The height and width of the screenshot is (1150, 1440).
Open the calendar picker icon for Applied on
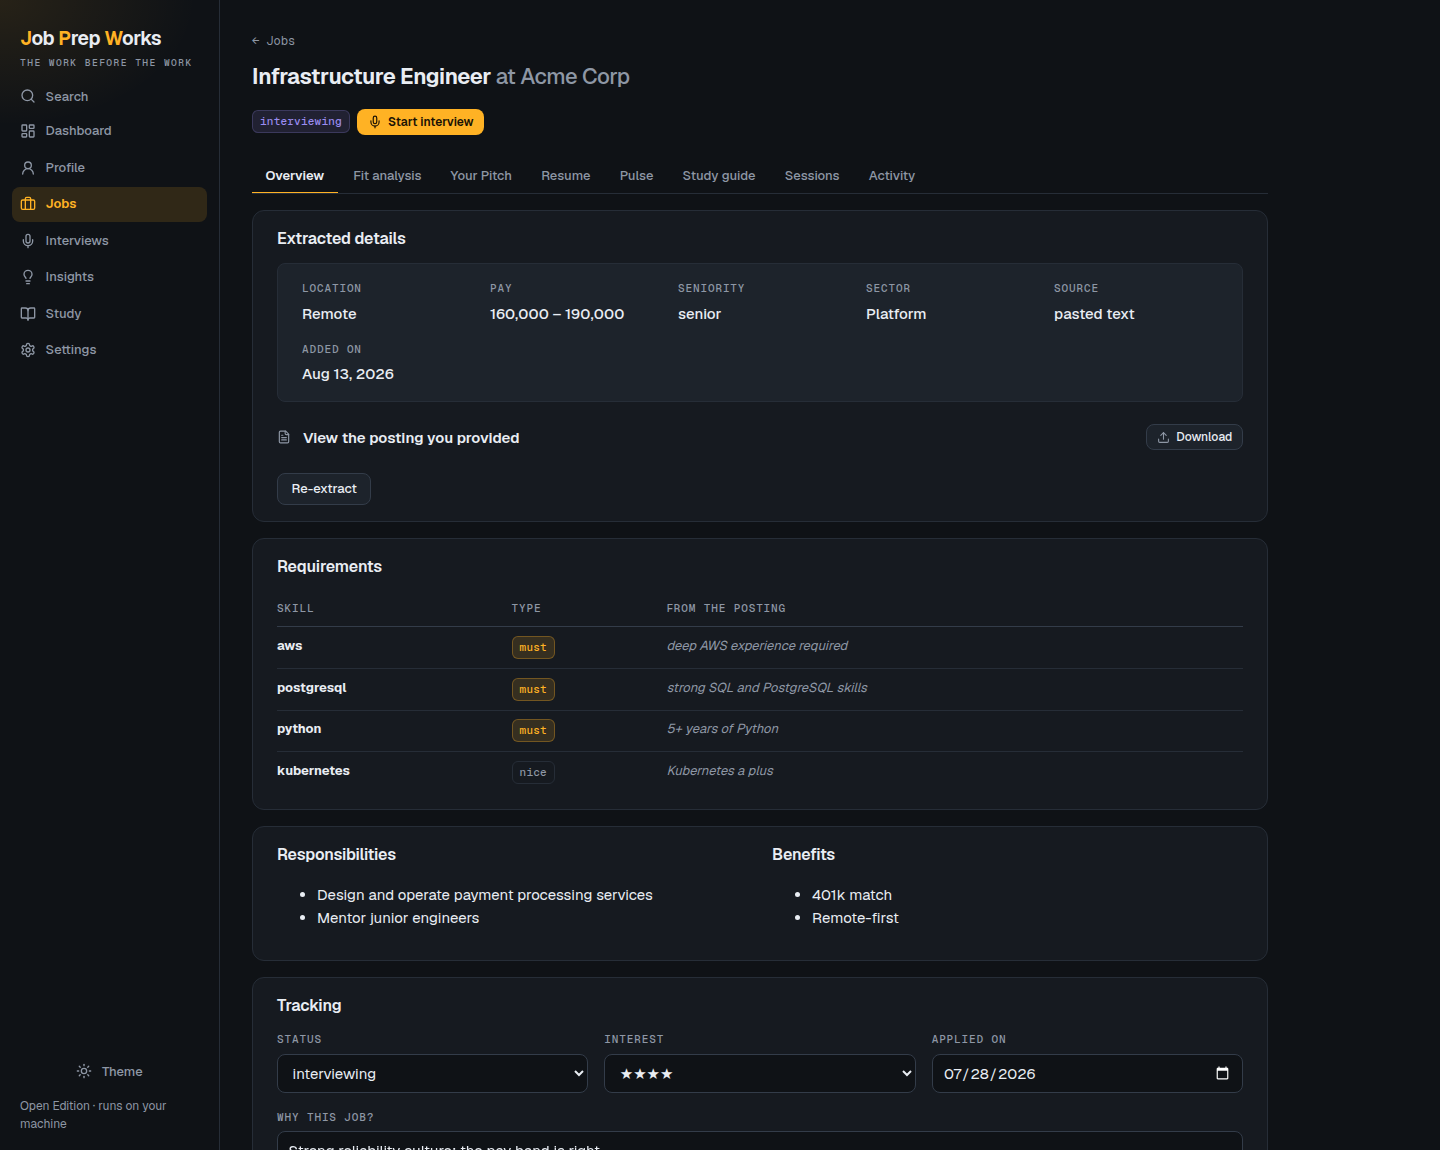(x=1222, y=1073)
